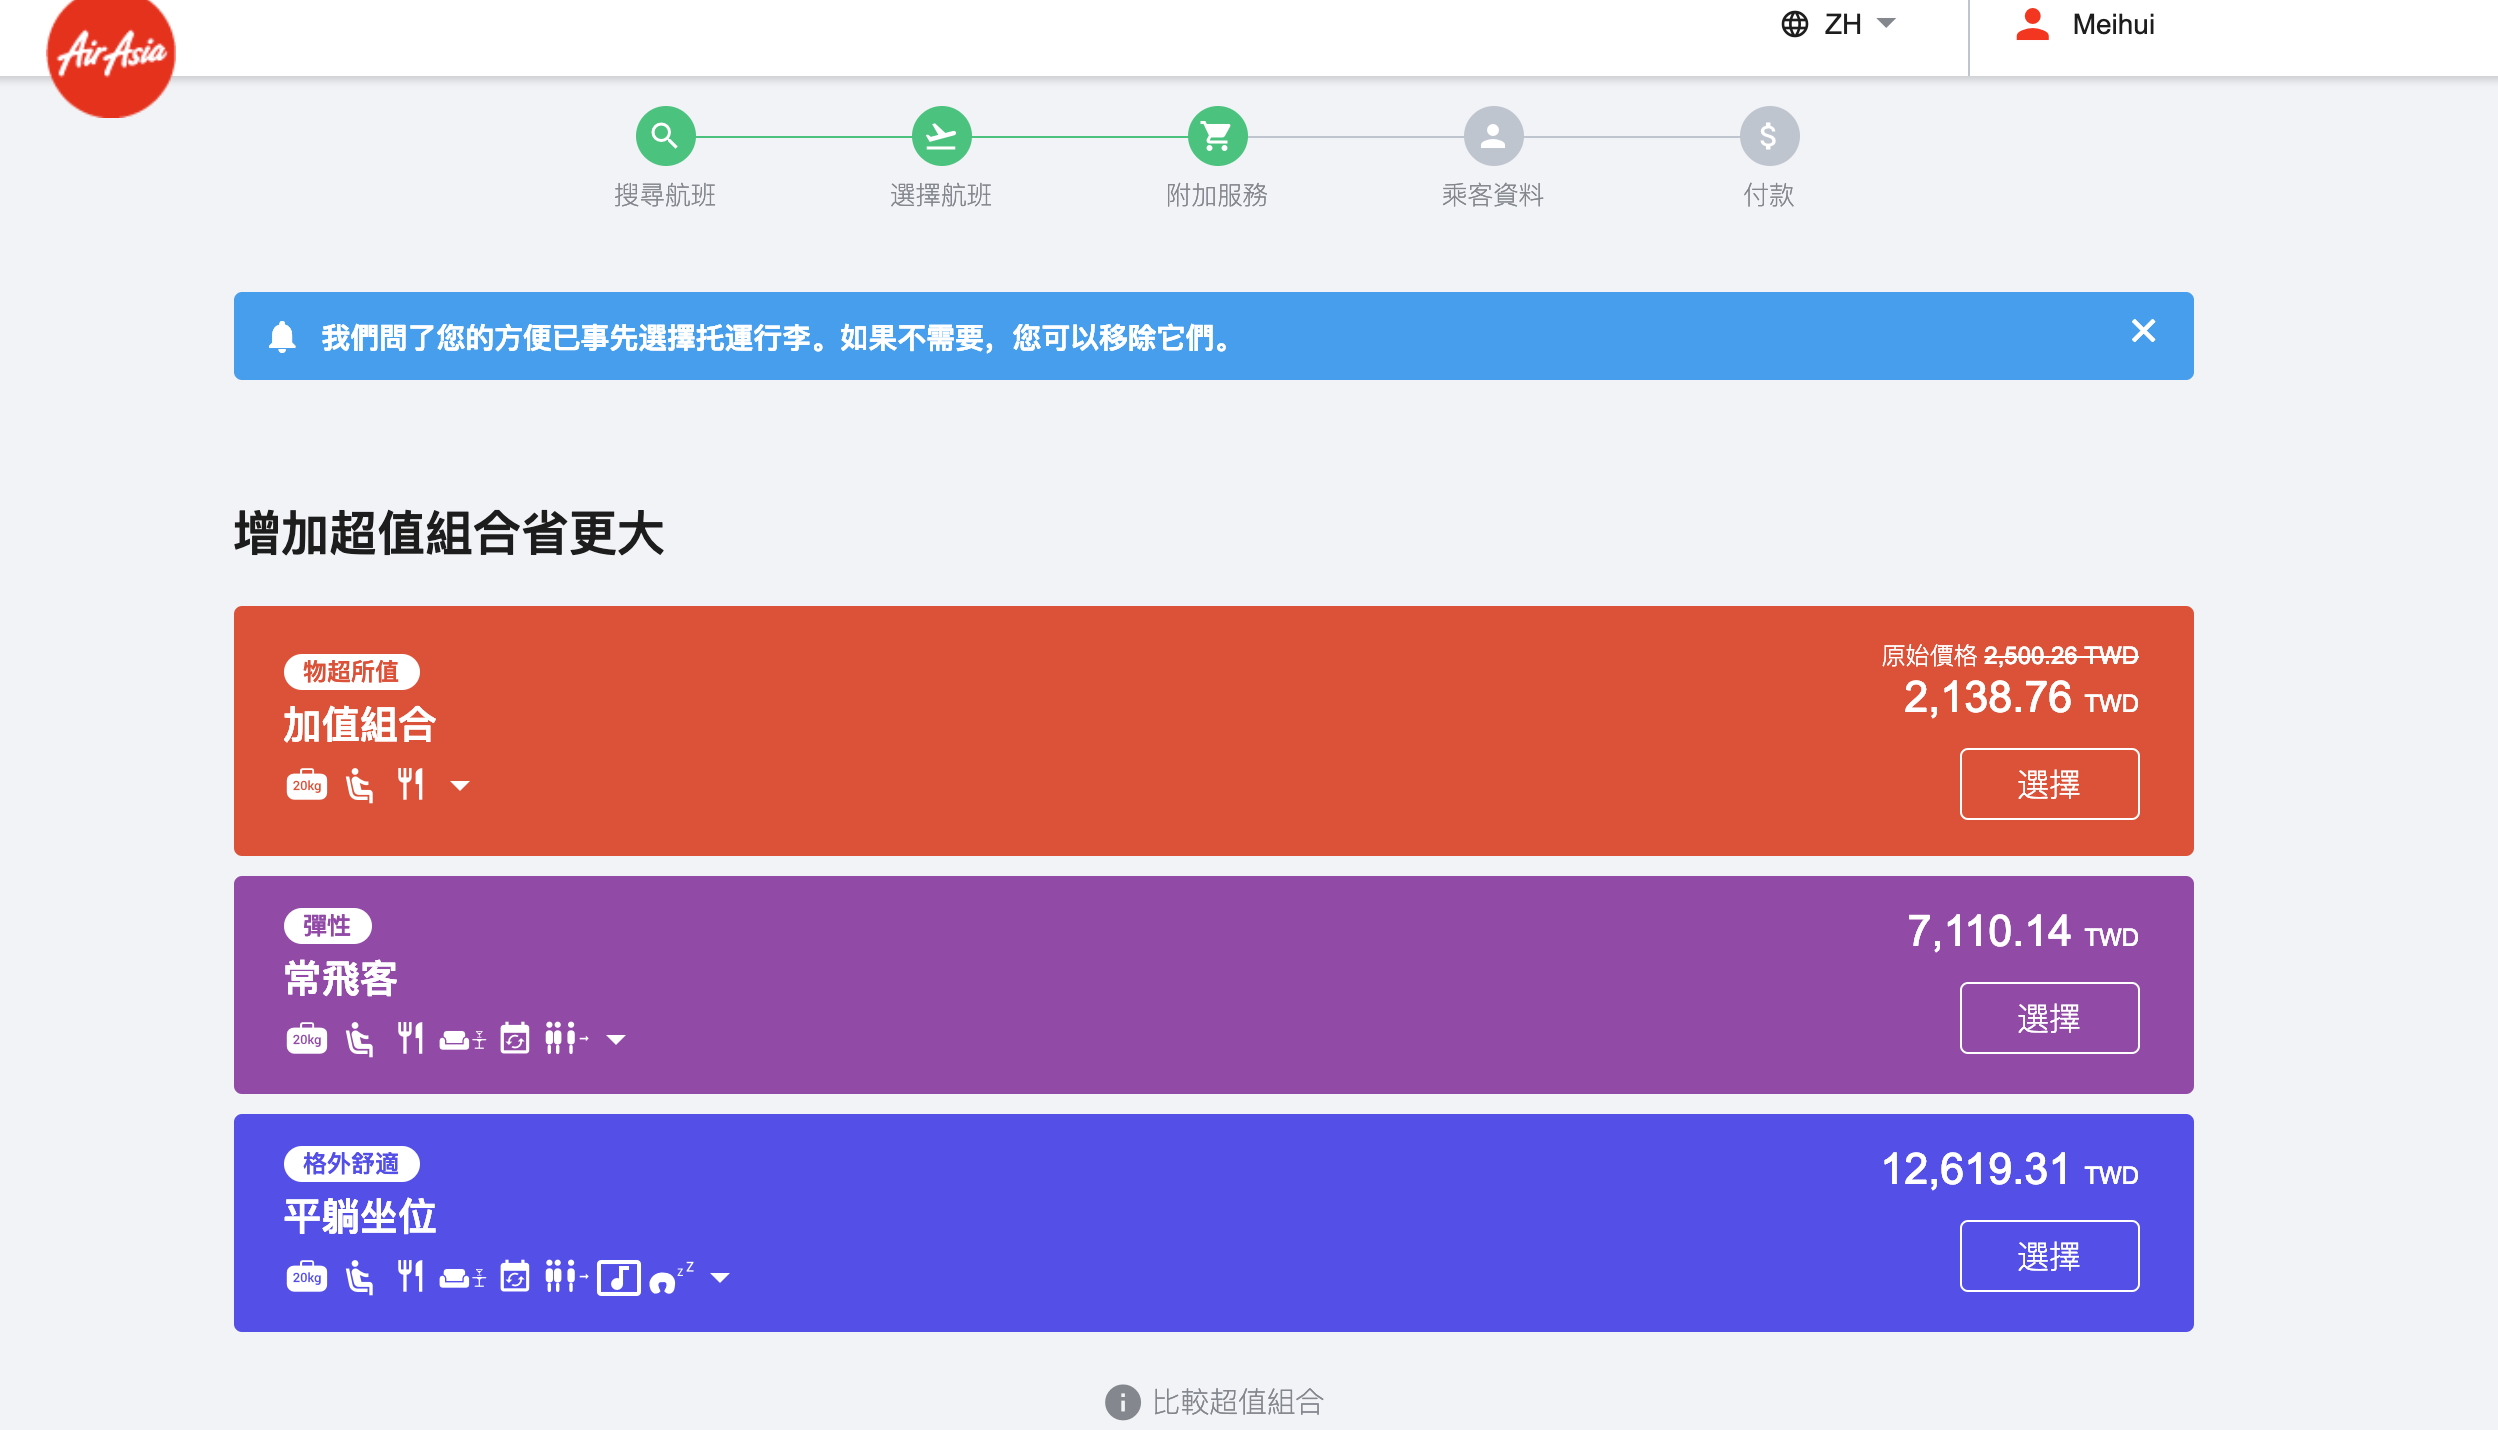
Task: Click the 12,619.31 TWD price
Action: (x=2010, y=1169)
